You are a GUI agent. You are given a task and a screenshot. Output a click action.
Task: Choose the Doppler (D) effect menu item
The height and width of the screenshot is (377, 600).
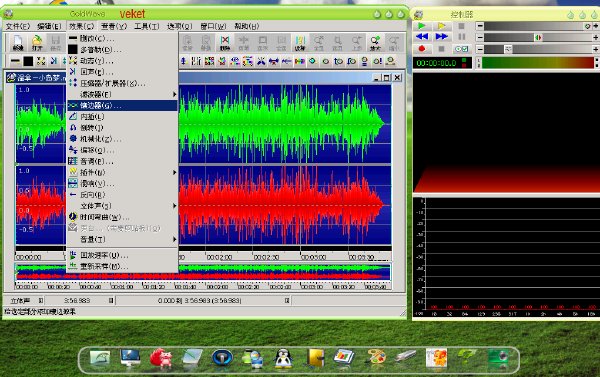122,49
